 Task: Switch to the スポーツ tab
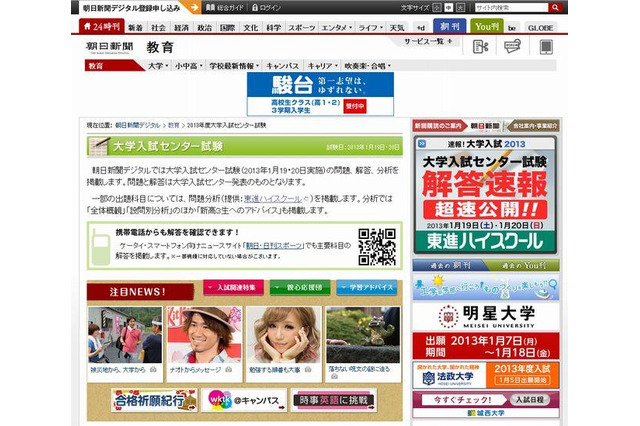pos(302,28)
